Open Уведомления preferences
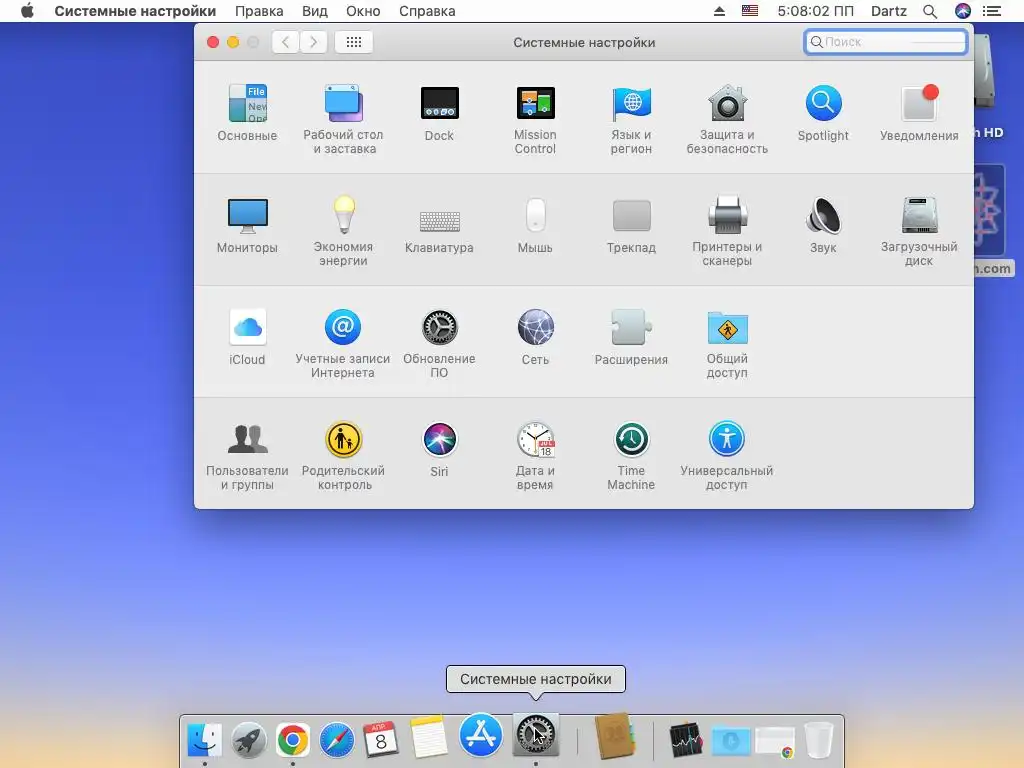Screen dimensions: 1024x768 (919, 112)
